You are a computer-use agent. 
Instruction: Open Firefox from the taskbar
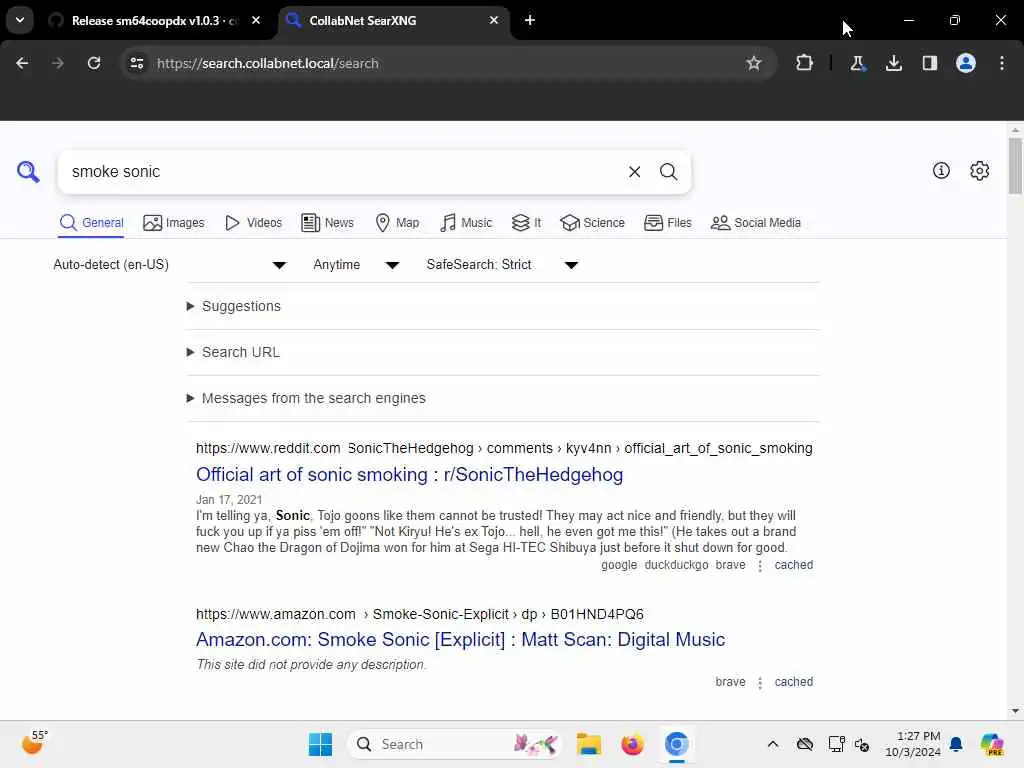click(632, 744)
